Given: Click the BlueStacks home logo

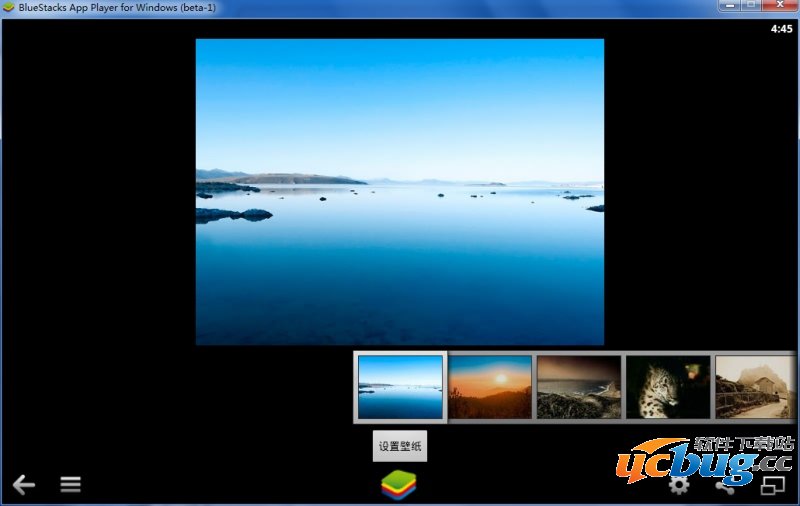Looking at the screenshot, I should (x=398, y=484).
